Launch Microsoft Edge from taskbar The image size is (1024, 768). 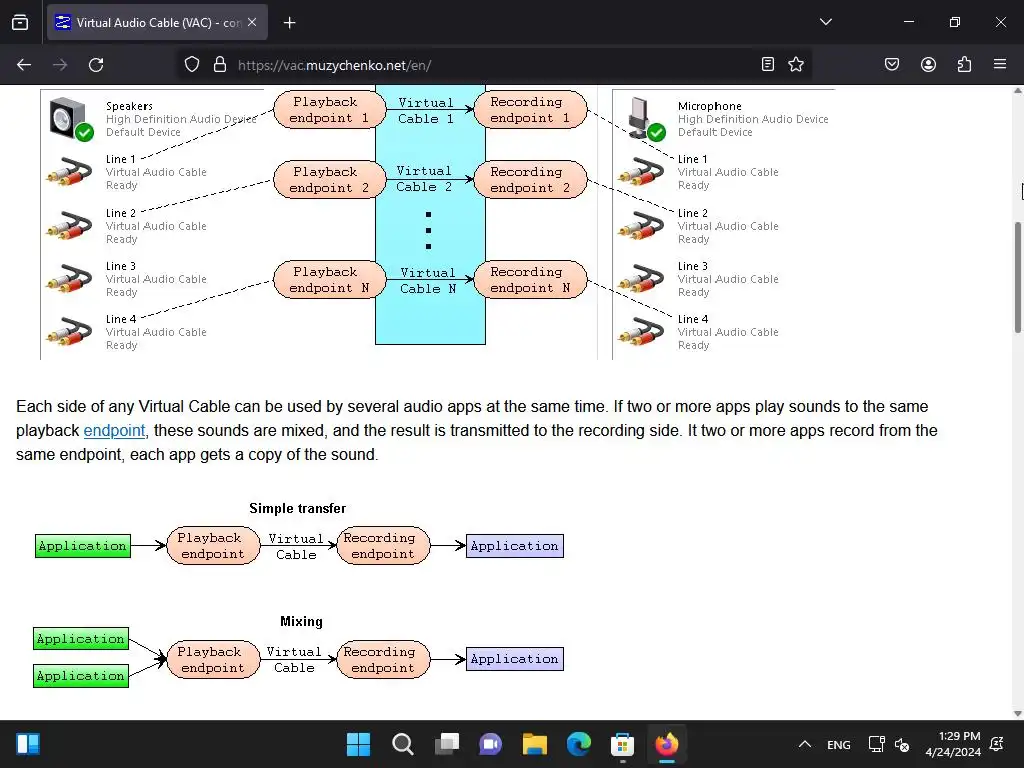tap(579, 744)
